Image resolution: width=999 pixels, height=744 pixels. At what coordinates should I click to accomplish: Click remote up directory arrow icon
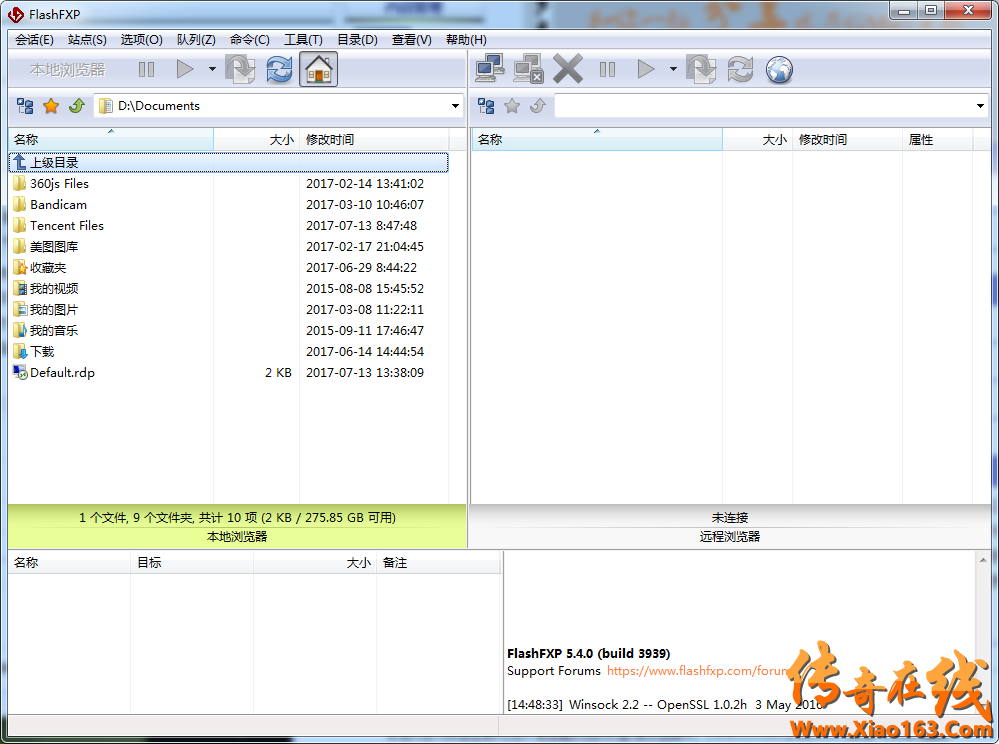point(538,106)
